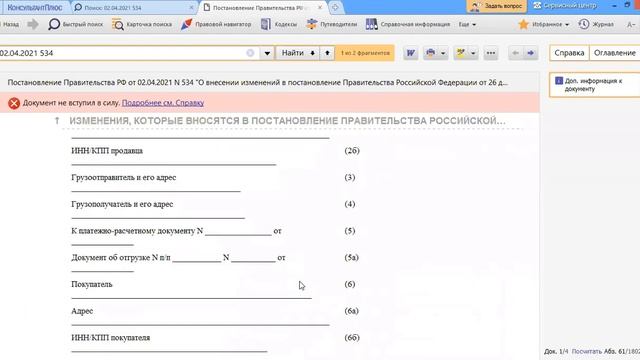
Task: Open the more options ellipsis button
Action: pyautogui.click(x=491, y=53)
